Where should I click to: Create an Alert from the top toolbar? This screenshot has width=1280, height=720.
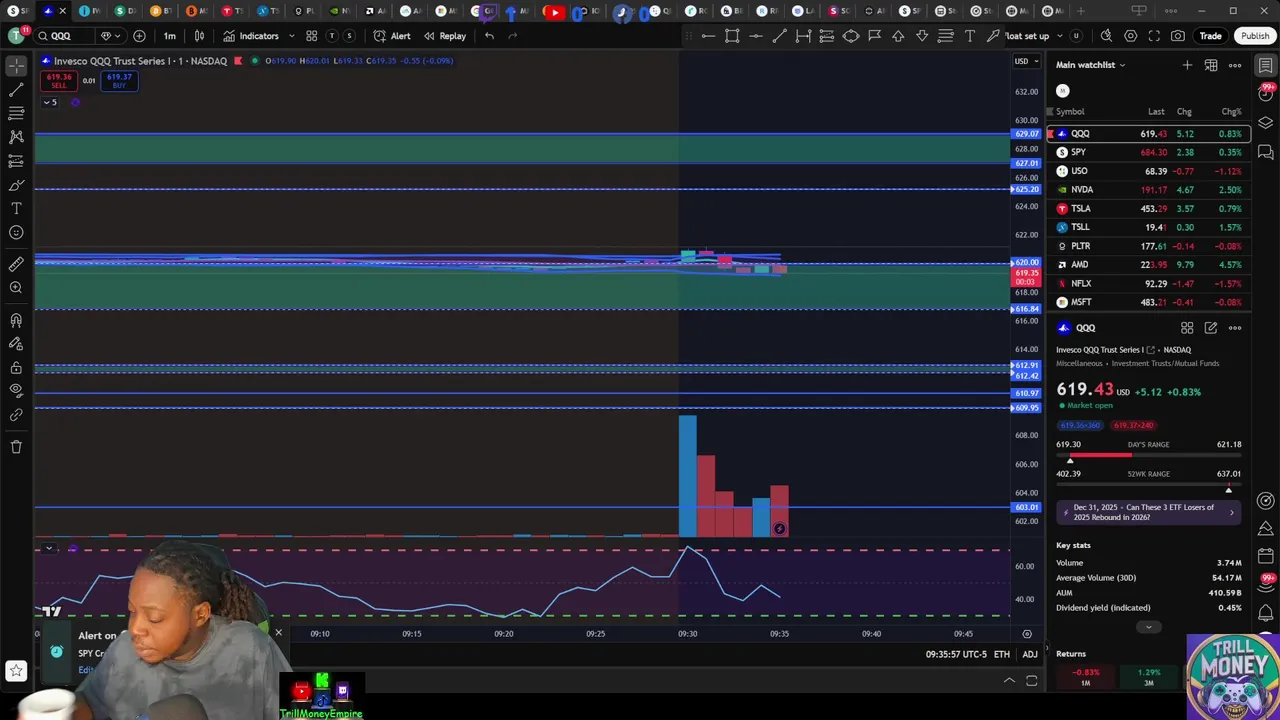[392, 36]
